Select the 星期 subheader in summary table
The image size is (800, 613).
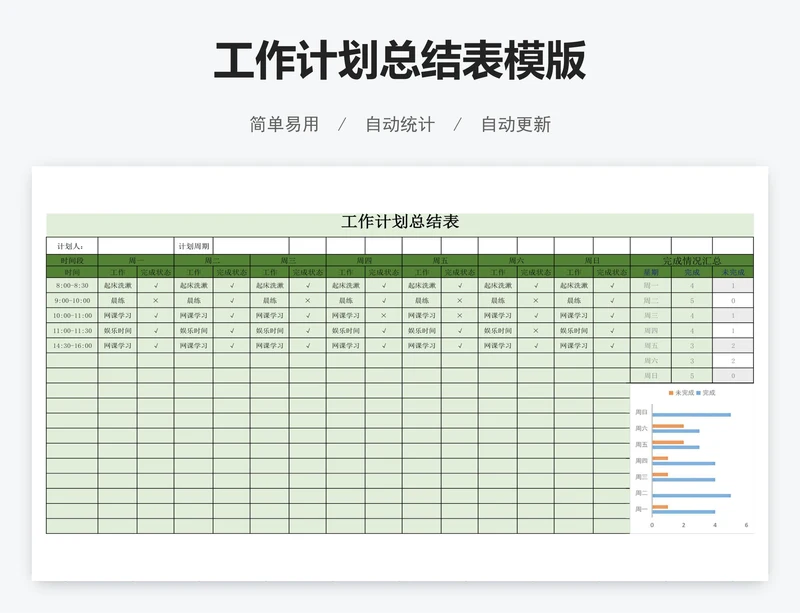pos(651,272)
